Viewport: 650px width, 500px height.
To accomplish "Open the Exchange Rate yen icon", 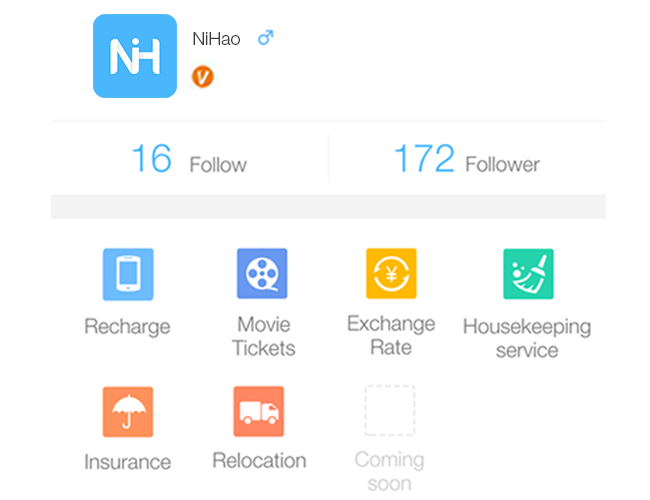I will (391, 273).
